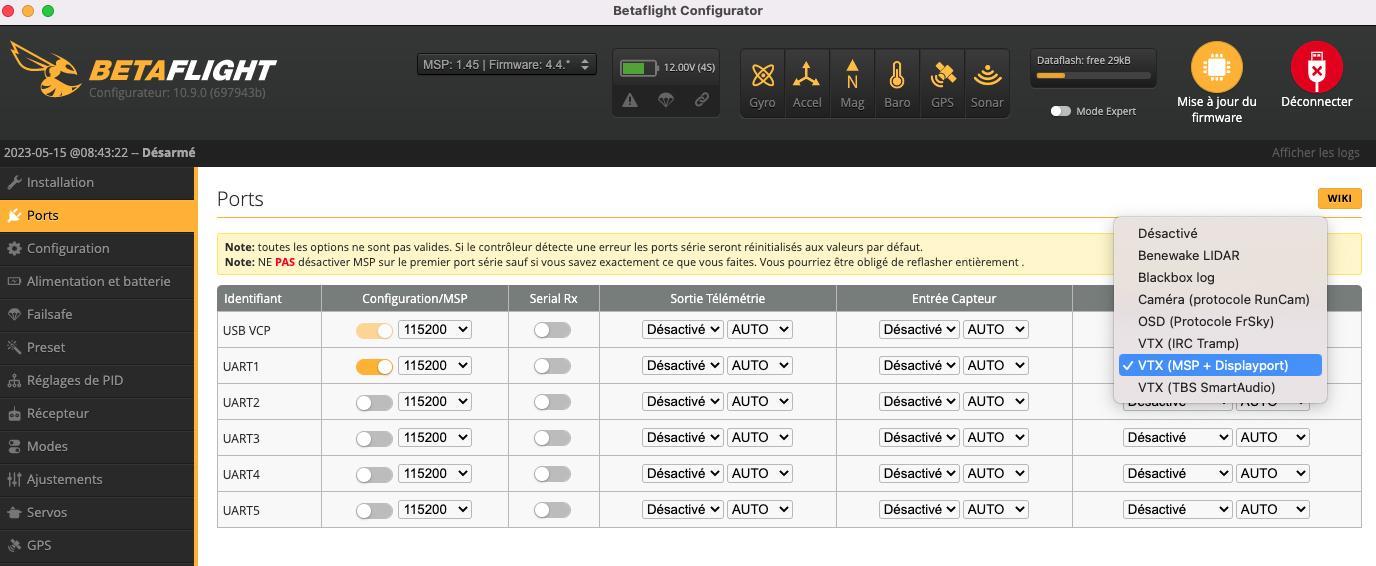
Task: Enable UART4 Configuration/MSP switch
Action: tap(374, 474)
